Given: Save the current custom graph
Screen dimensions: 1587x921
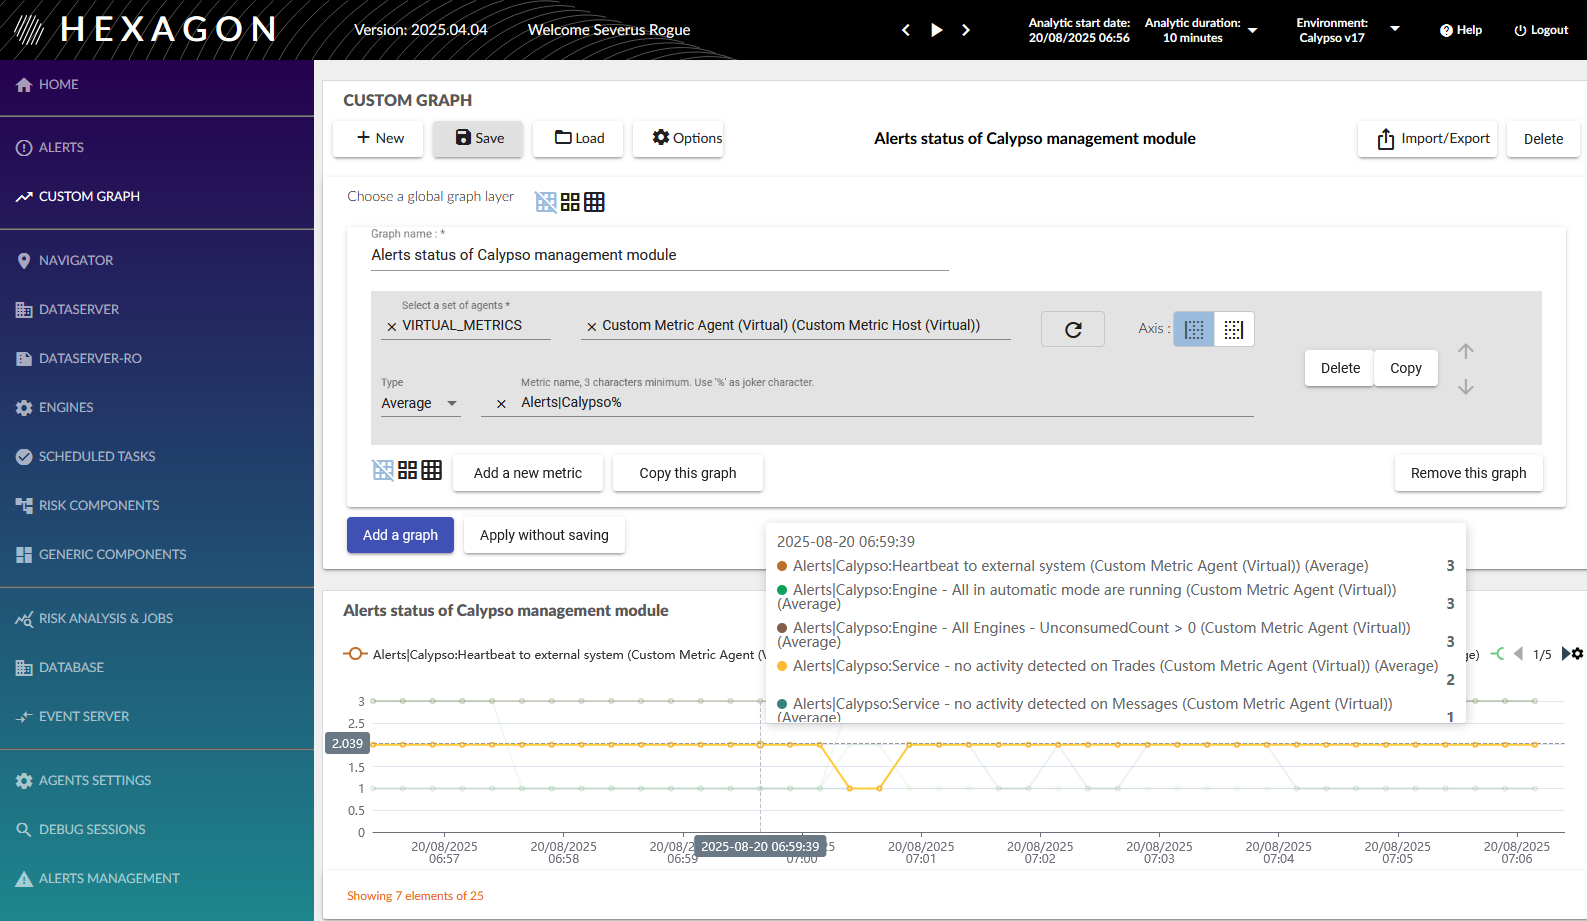Looking at the screenshot, I should (478, 139).
